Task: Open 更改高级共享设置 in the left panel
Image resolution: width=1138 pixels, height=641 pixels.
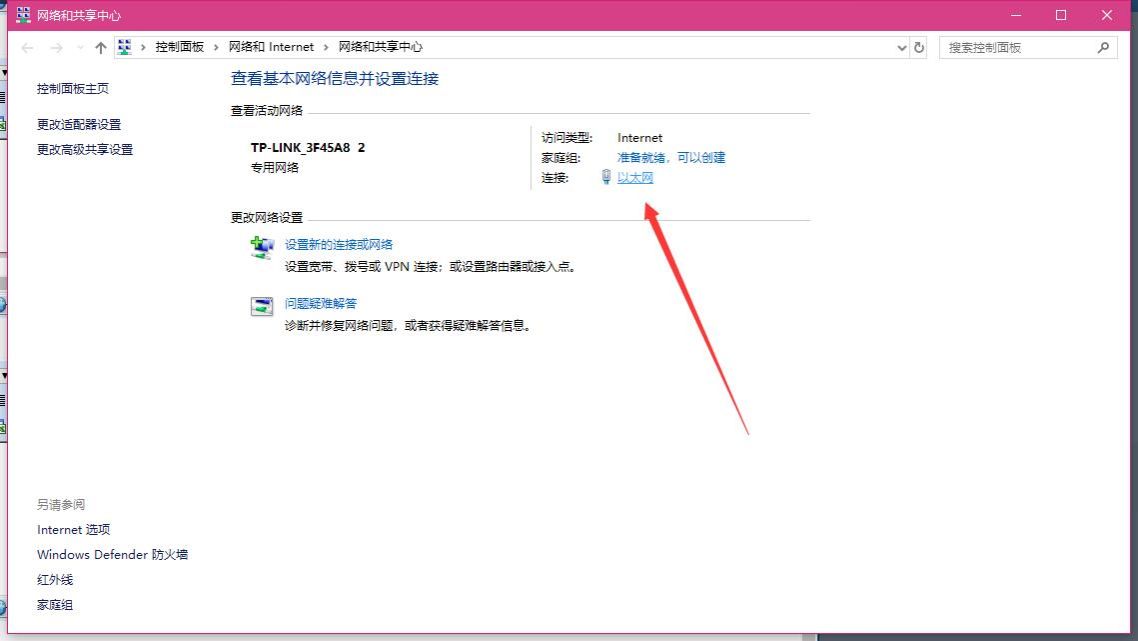Action: point(85,149)
